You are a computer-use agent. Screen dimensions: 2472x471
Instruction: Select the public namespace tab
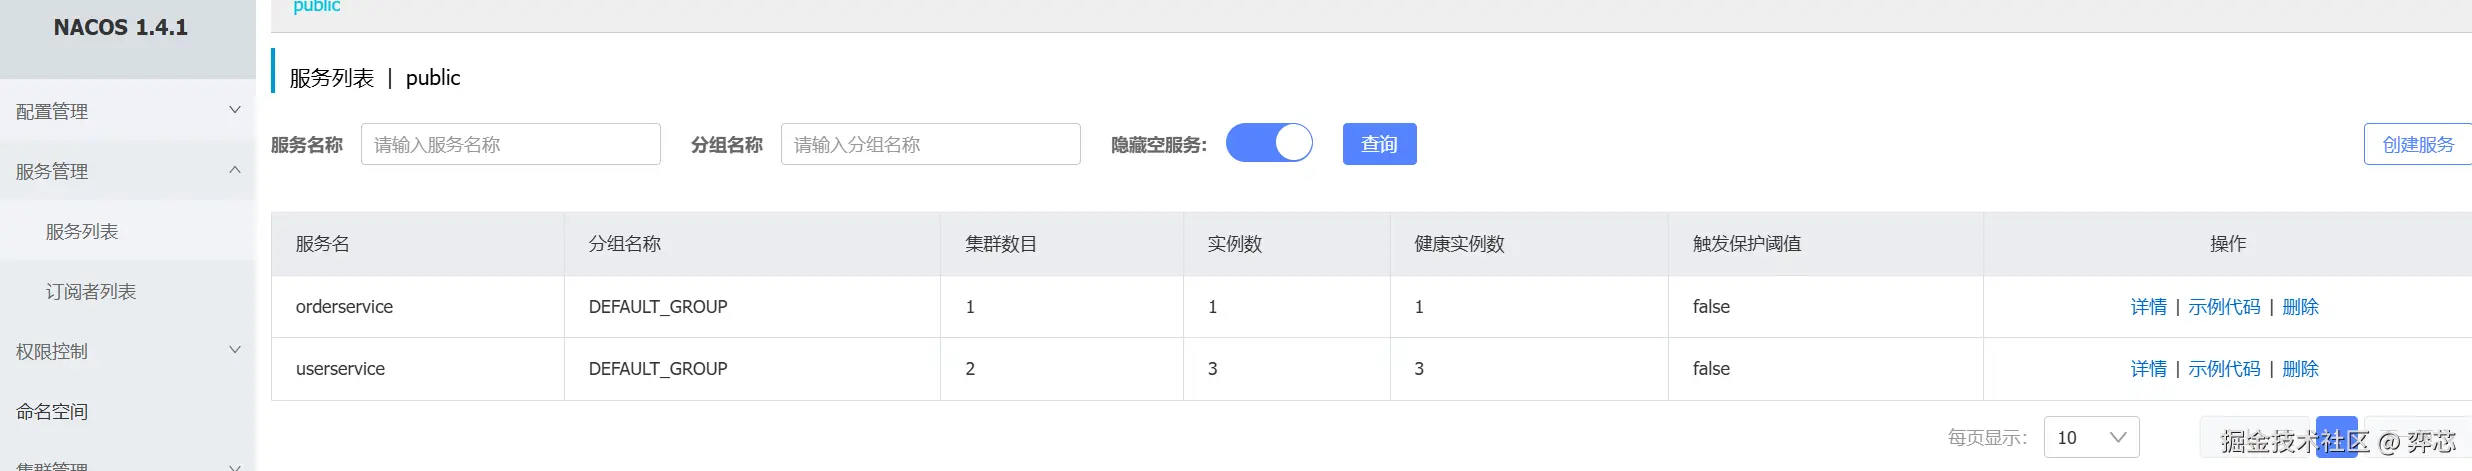[x=317, y=7]
